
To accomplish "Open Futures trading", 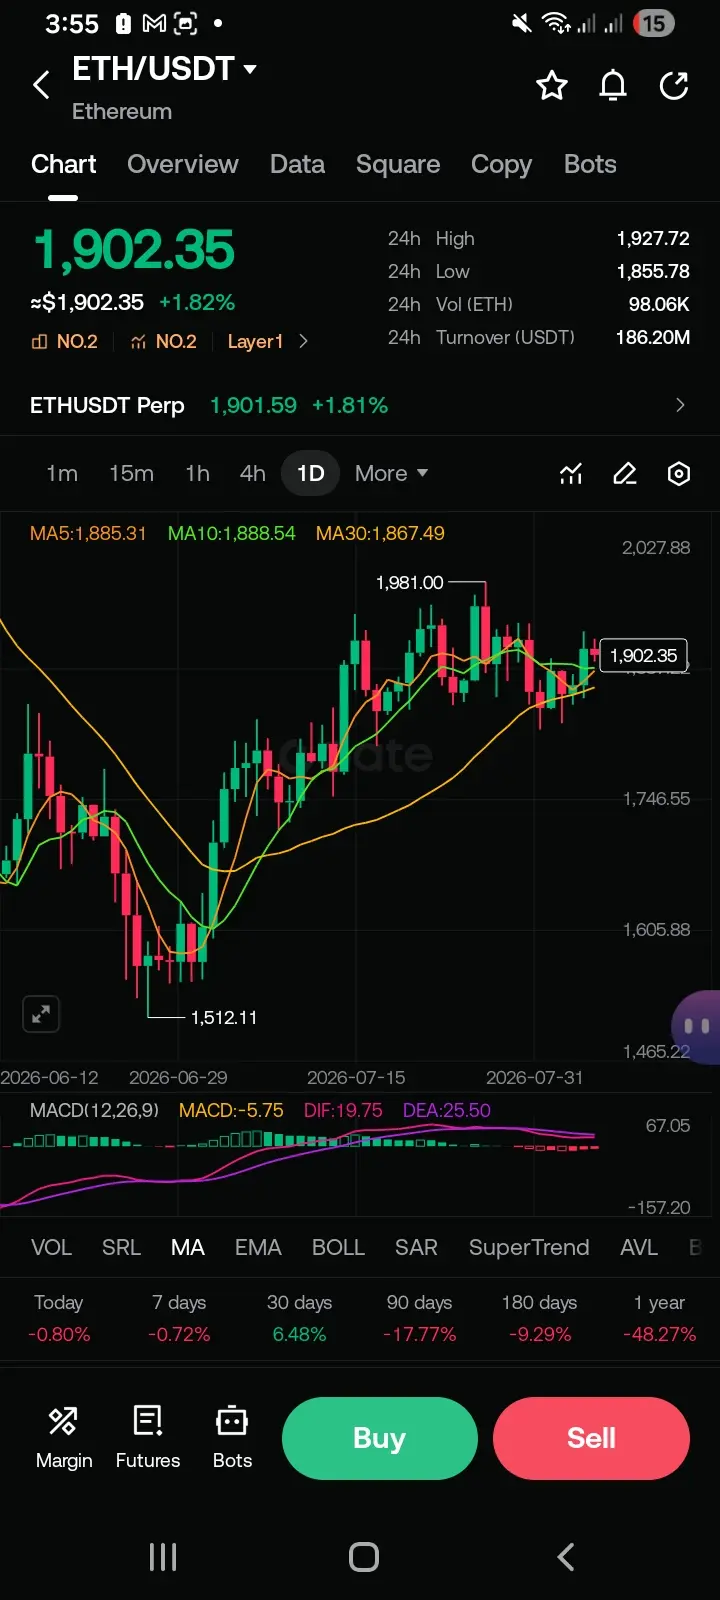I will (148, 1438).
